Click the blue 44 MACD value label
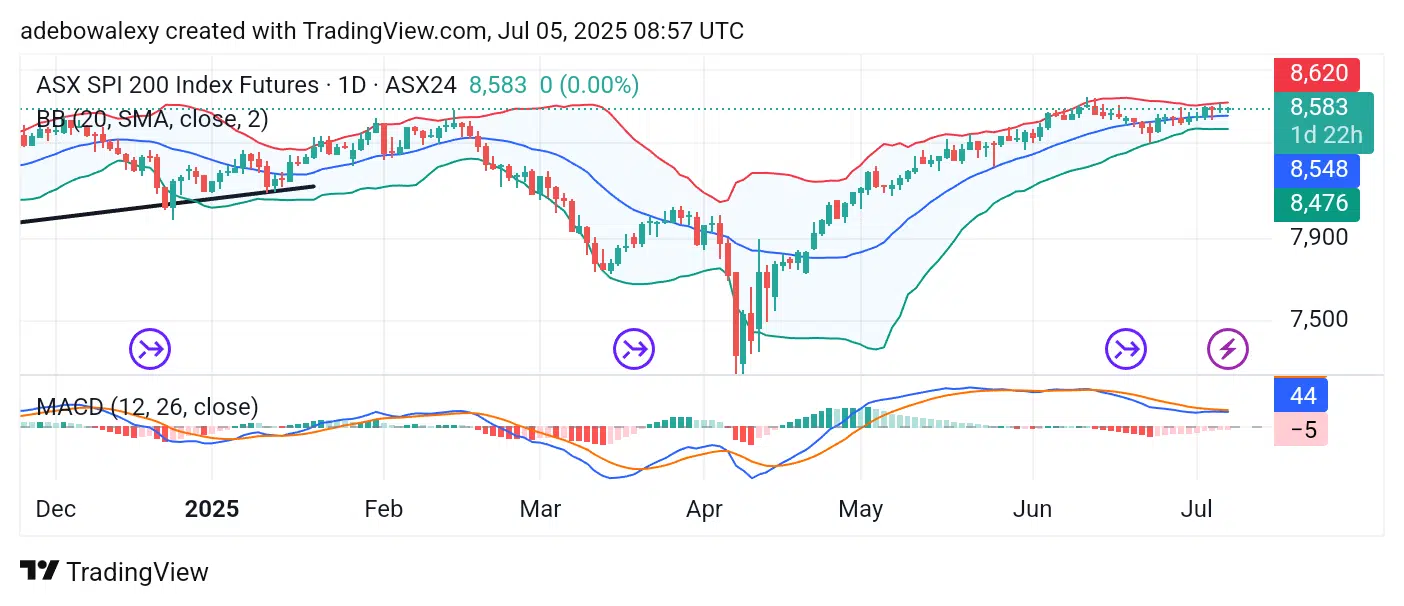This screenshot has height=606, width=1404. coord(1302,396)
